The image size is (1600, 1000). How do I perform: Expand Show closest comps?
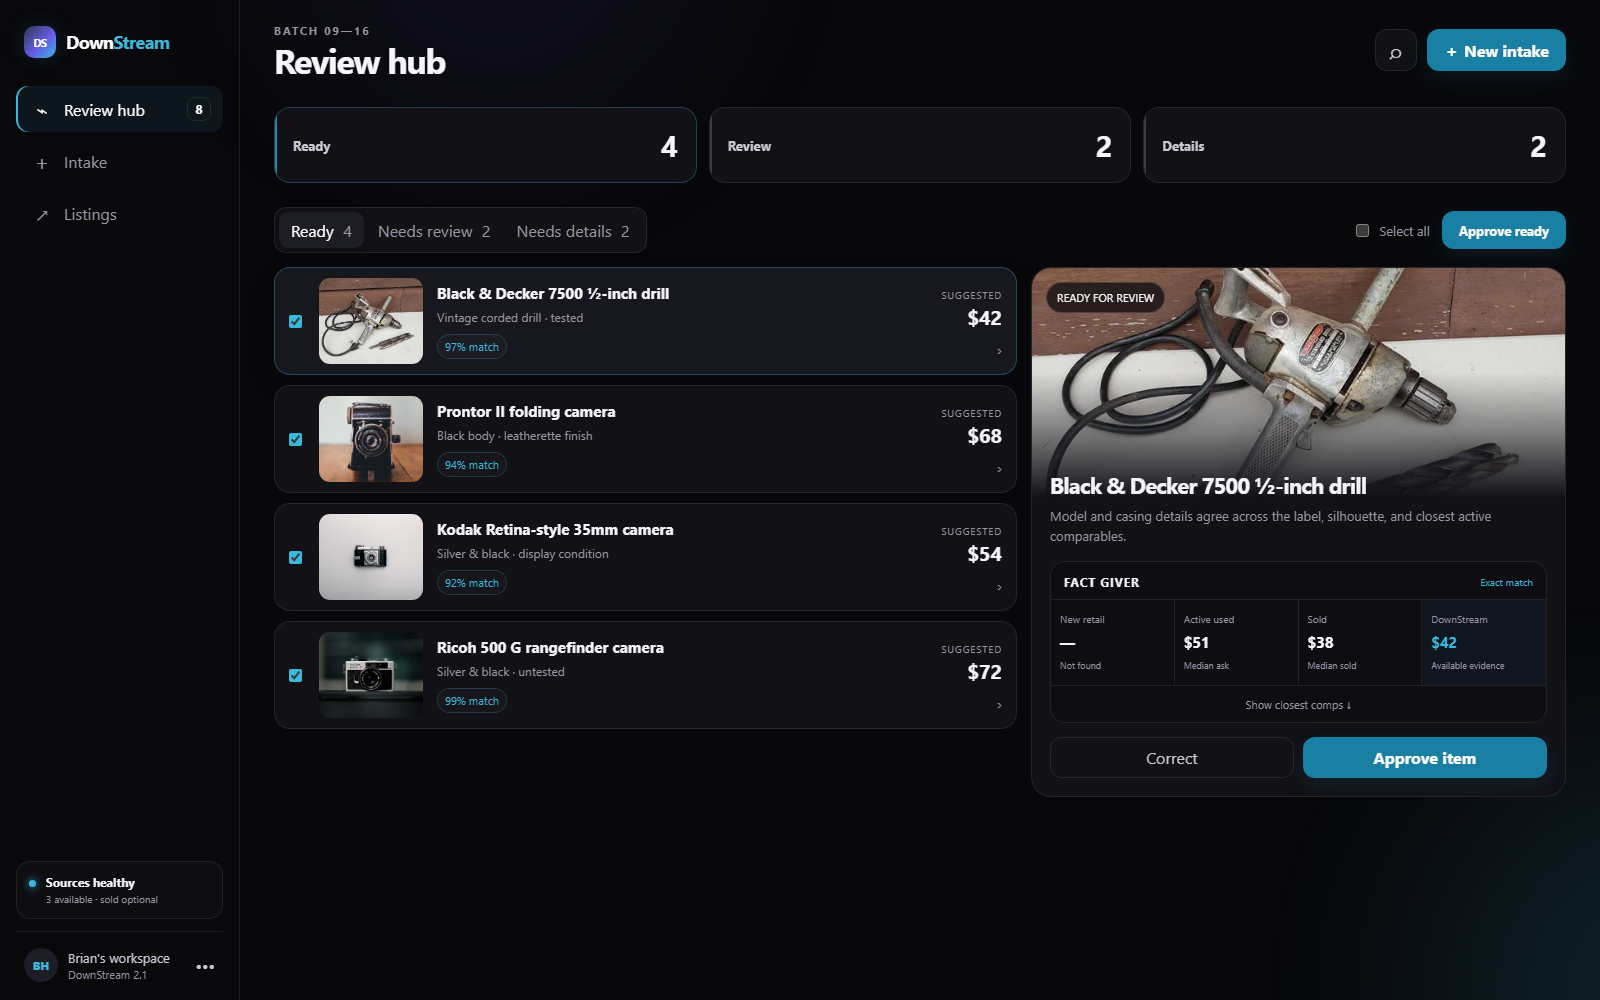[1298, 705]
